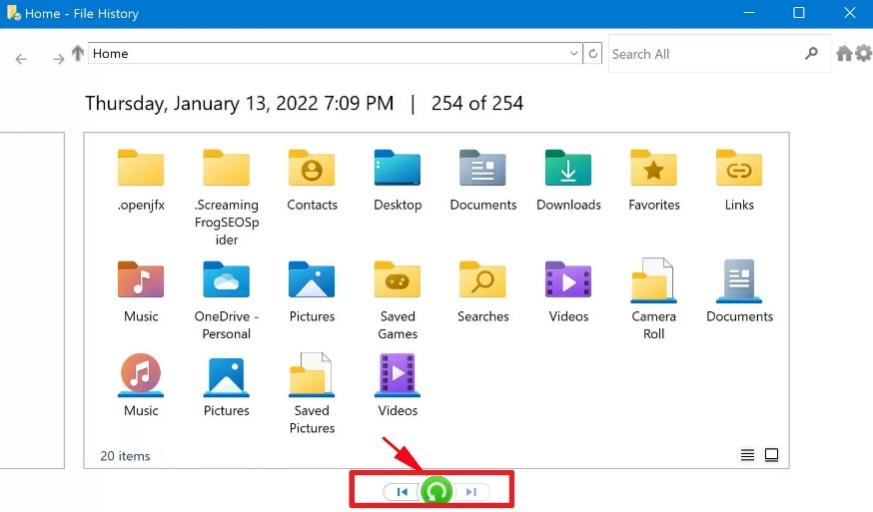
Task: Select the Videos folder beside Searches
Action: 568,292
